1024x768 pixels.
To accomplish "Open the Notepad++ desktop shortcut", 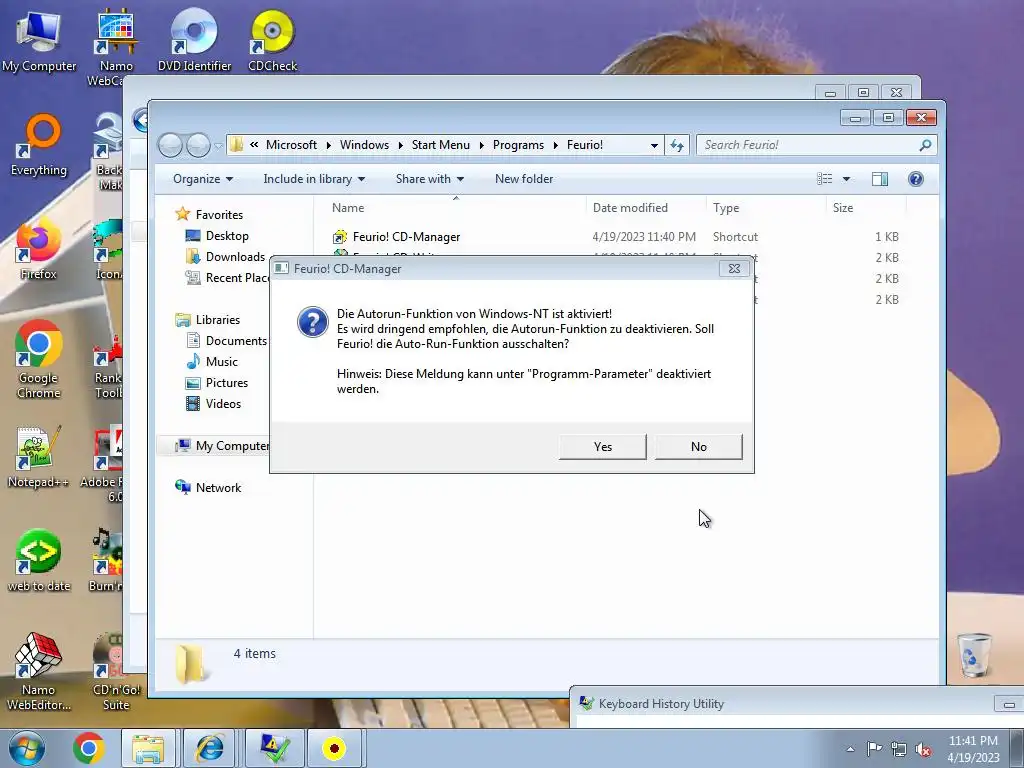I will coord(39,458).
